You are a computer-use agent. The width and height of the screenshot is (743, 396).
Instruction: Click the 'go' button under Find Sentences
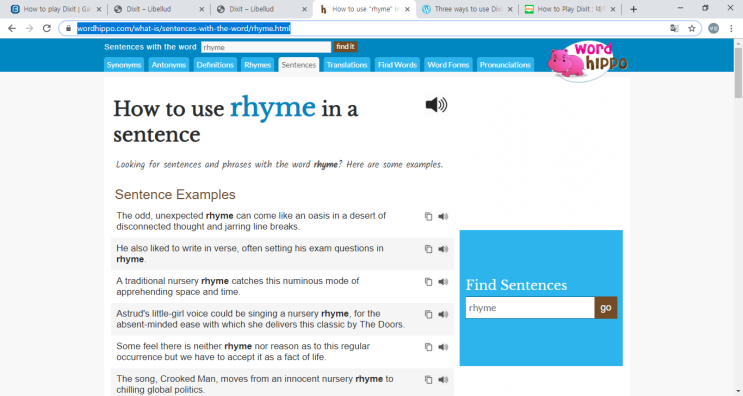pyautogui.click(x=606, y=308)
